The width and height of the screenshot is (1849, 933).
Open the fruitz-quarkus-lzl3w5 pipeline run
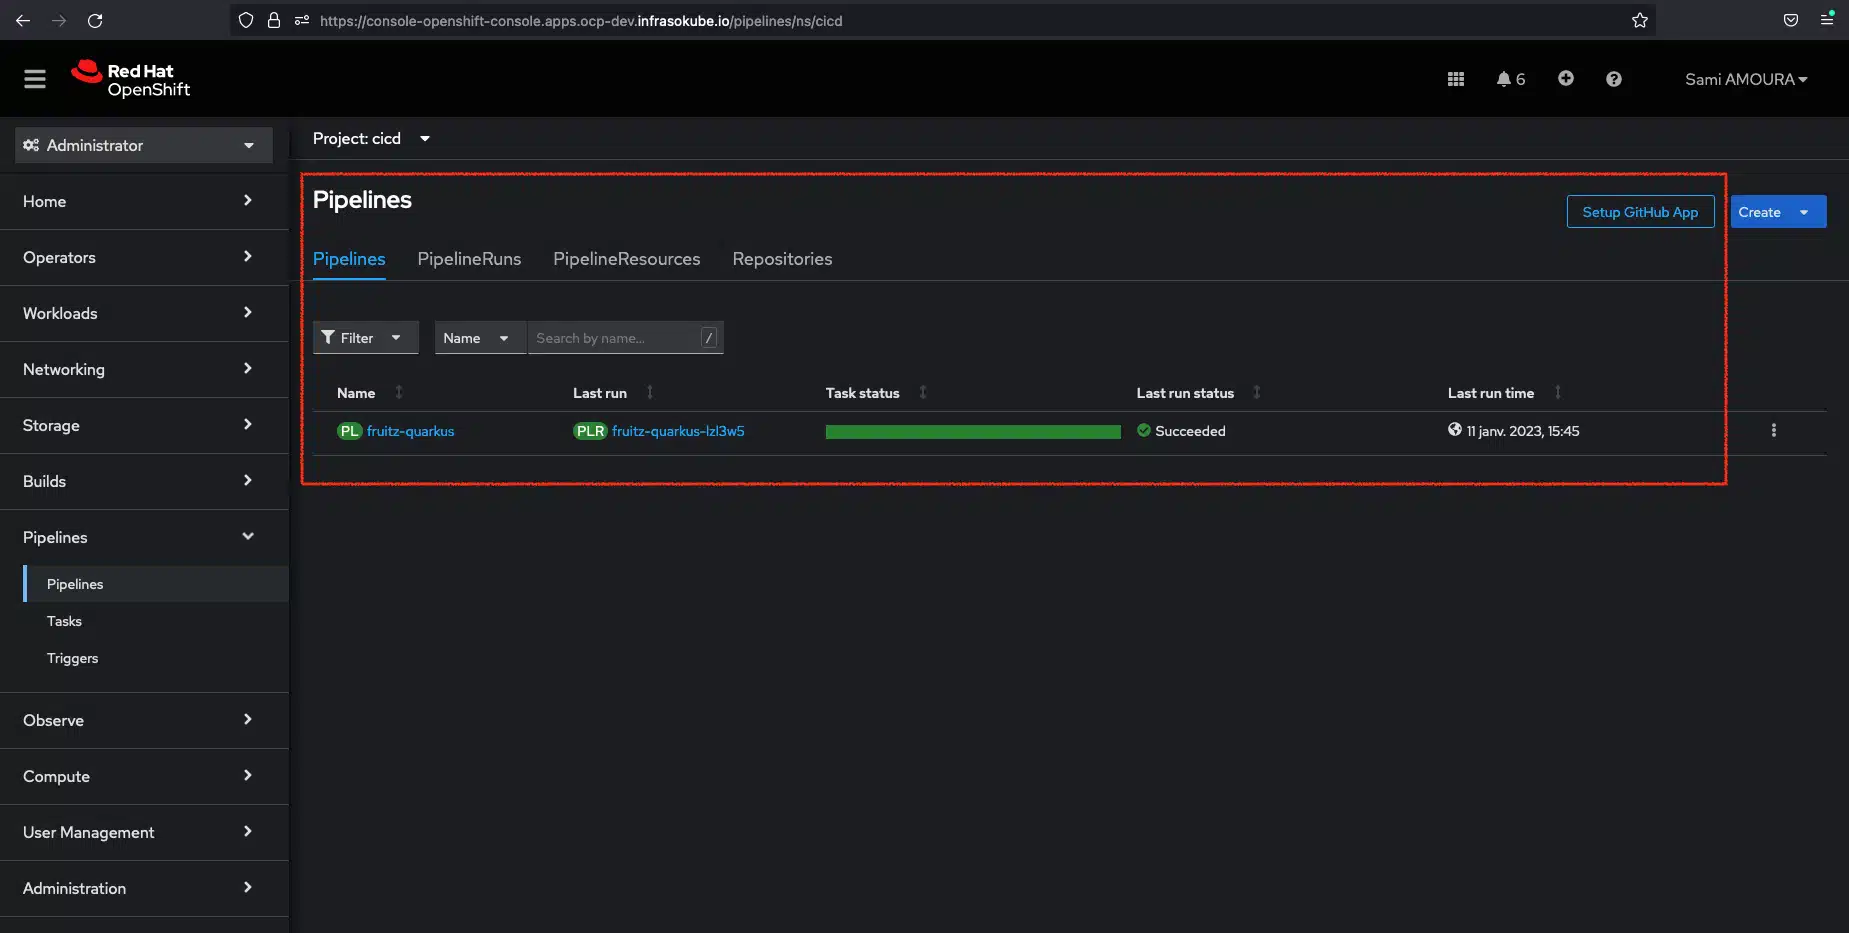(678, 431)
